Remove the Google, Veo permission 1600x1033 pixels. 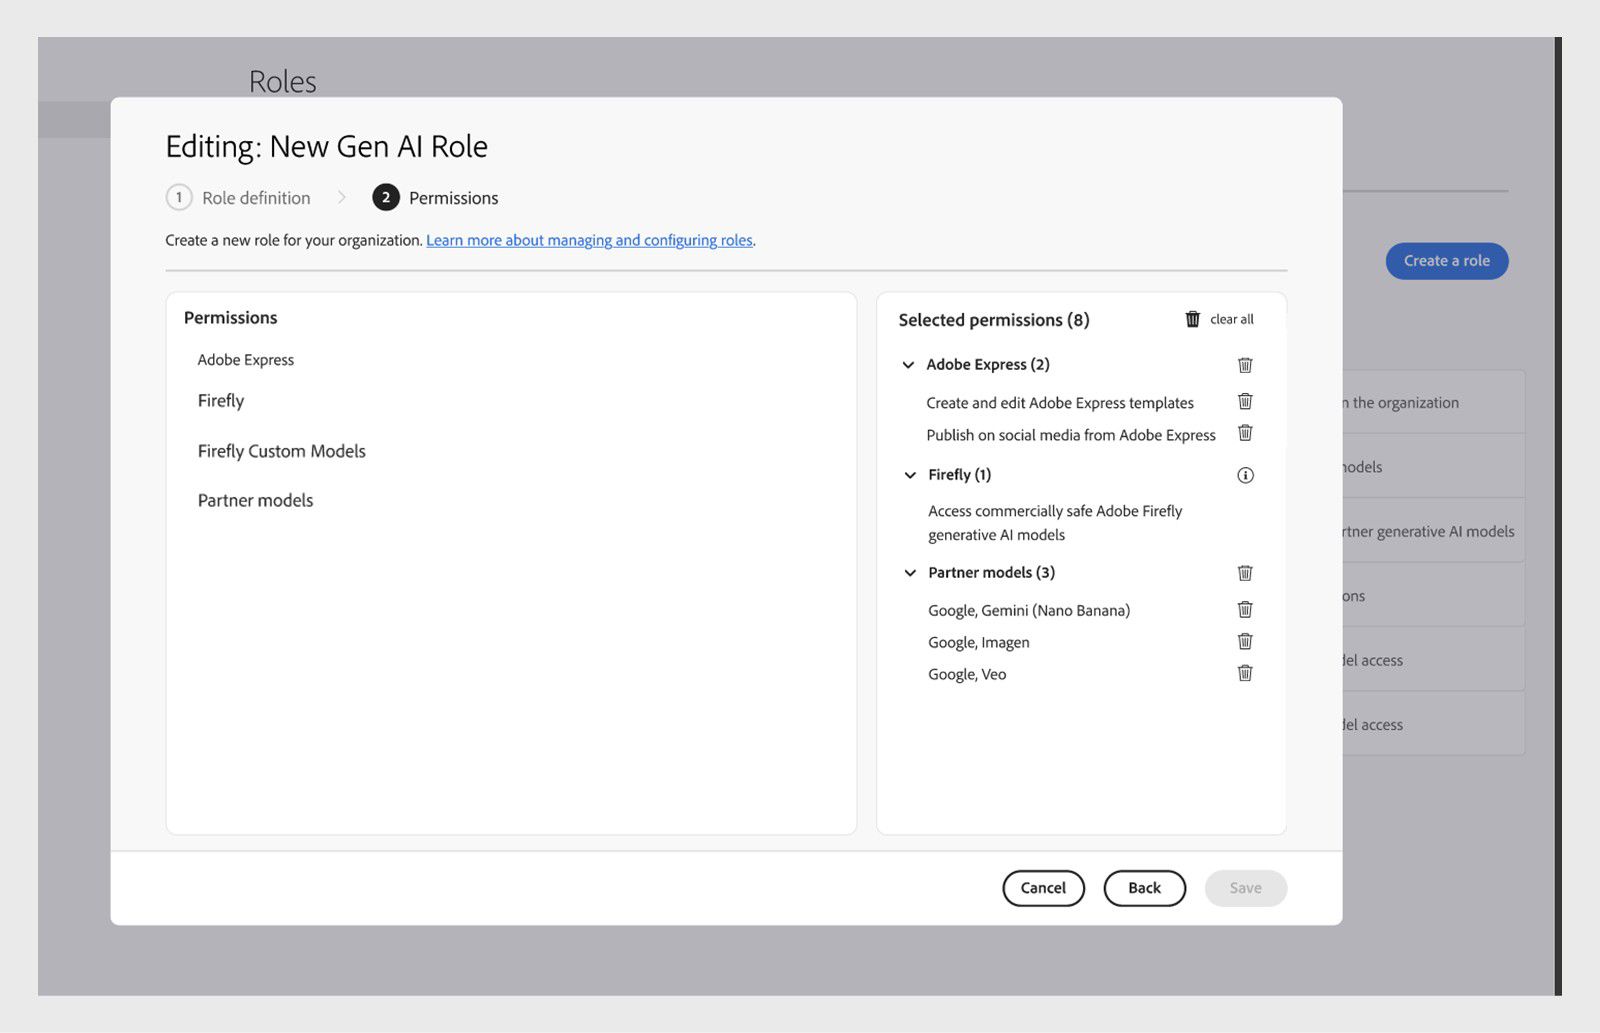point(1245,673)
